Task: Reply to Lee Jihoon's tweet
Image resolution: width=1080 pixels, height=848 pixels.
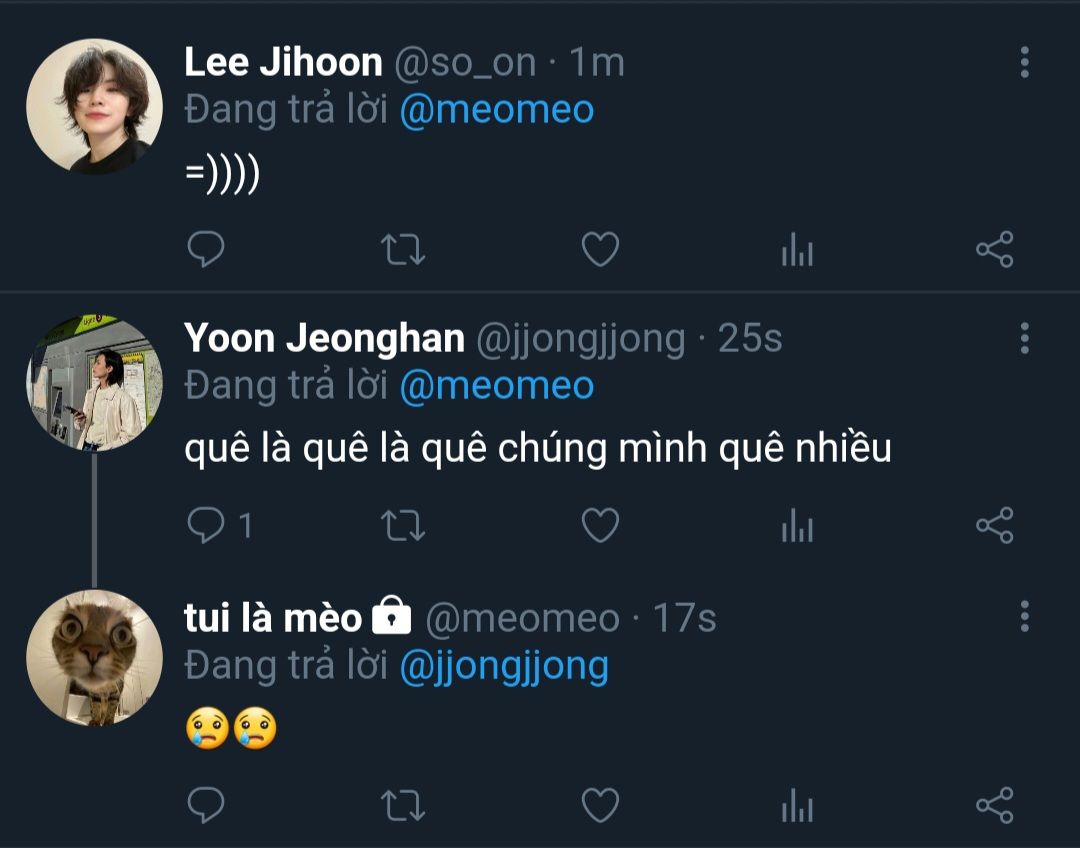Action: tap(206, 249)
